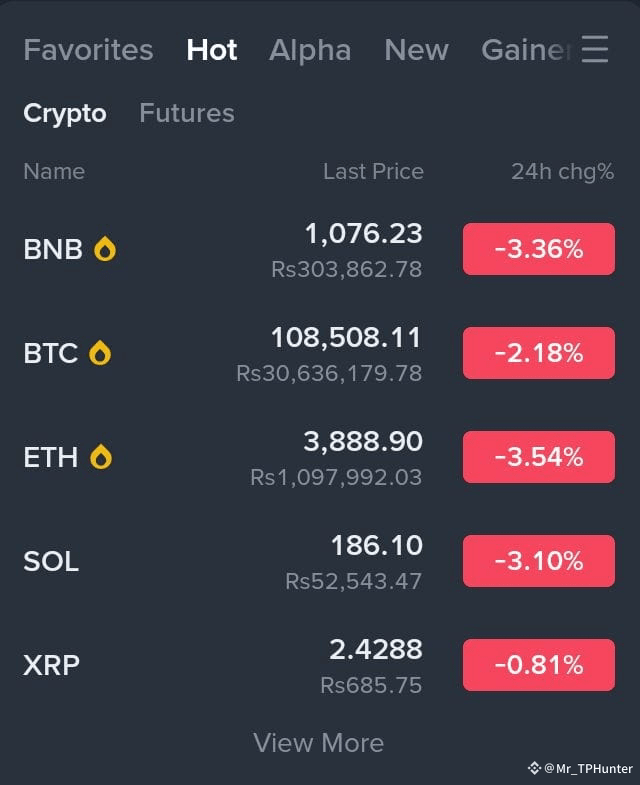Tap the flame icon beside ETH
640x785 pixels.
pos(101,457)
